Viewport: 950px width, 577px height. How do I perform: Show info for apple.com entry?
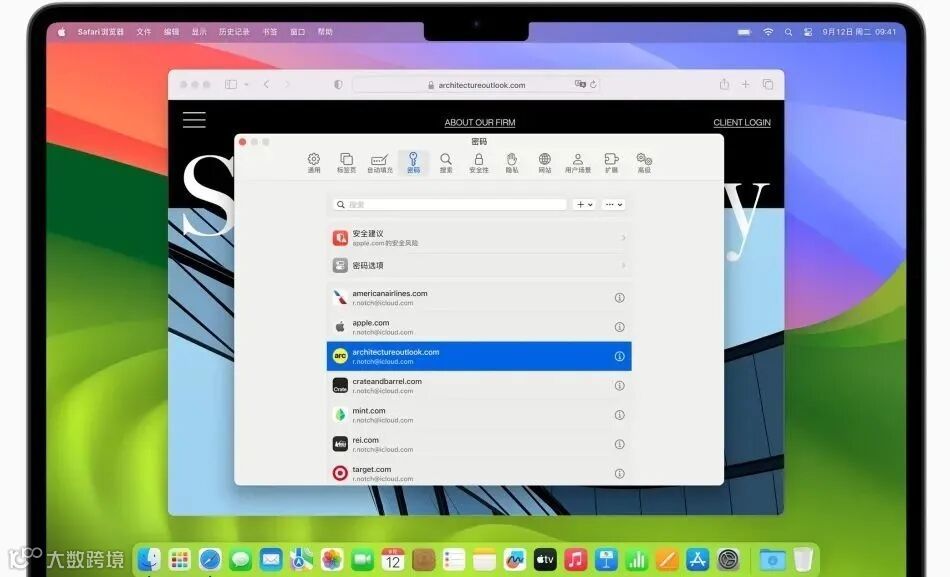click(x=619, y=327)
